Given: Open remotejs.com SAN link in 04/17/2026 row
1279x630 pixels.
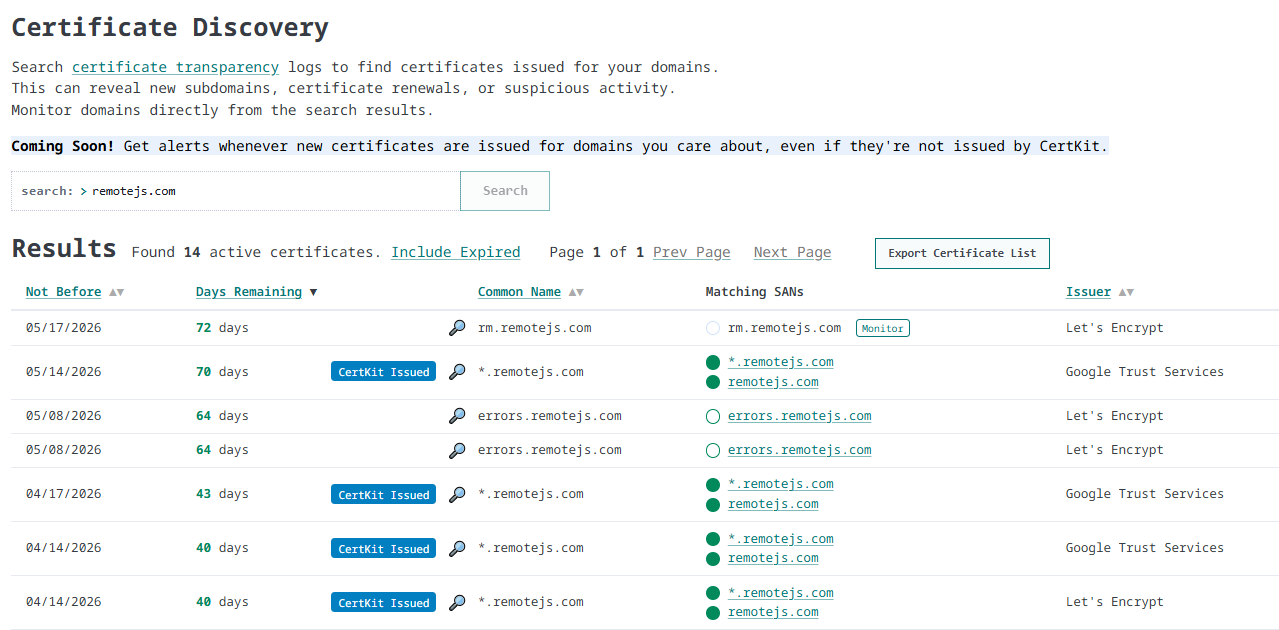Looking at the screenshot, I should tap(773, 504).
